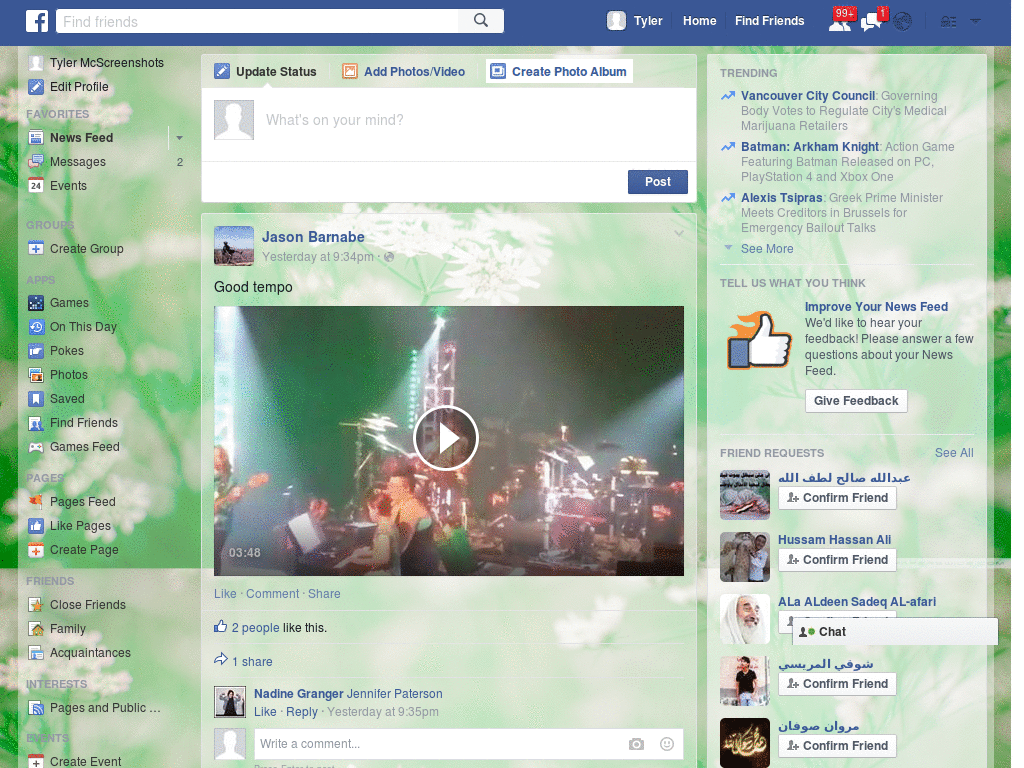
Task: Click the On This Day icon
Action: tap(36, 327)
